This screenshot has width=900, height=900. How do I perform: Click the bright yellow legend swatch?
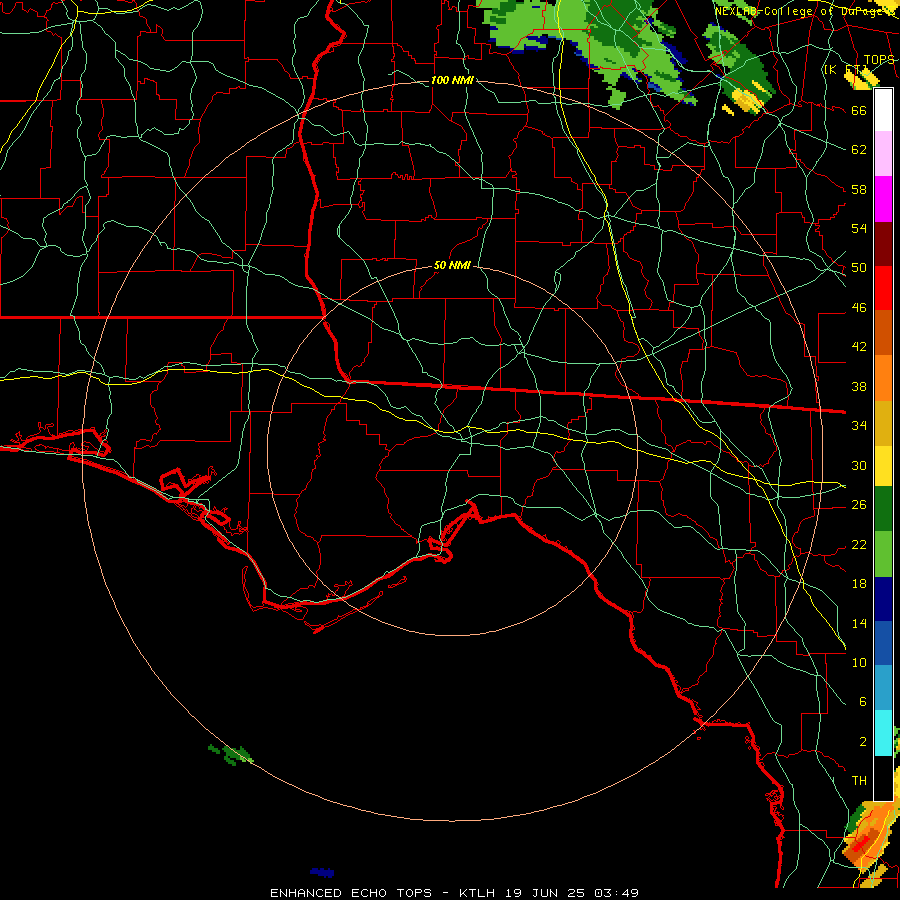click(883, 465)
